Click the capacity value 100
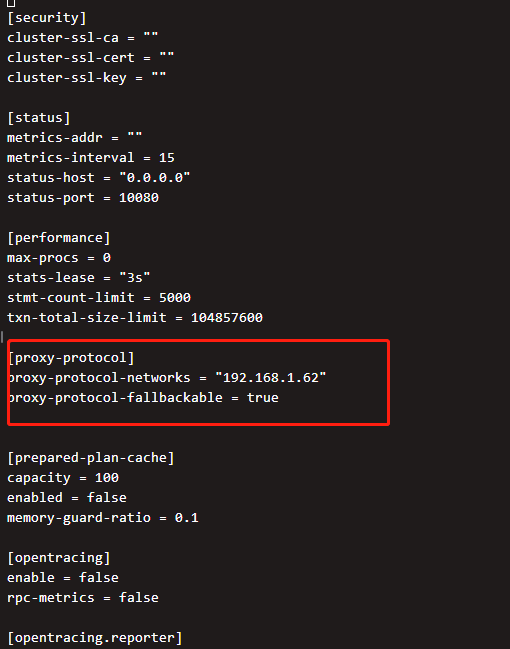510x649 pixels. coord(107,478)
